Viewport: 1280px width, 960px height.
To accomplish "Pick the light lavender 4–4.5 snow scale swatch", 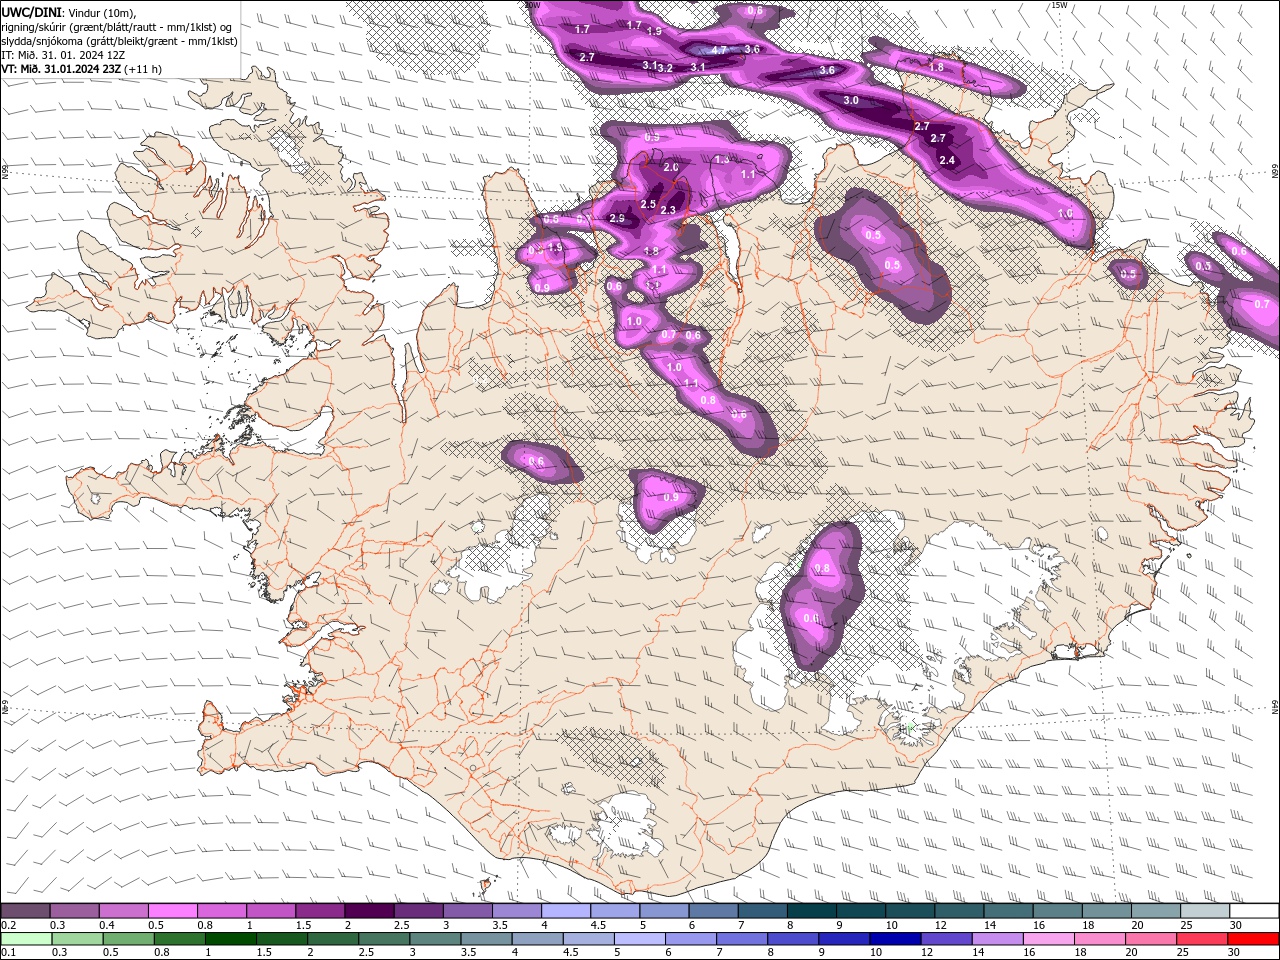I will coord(566,911).
